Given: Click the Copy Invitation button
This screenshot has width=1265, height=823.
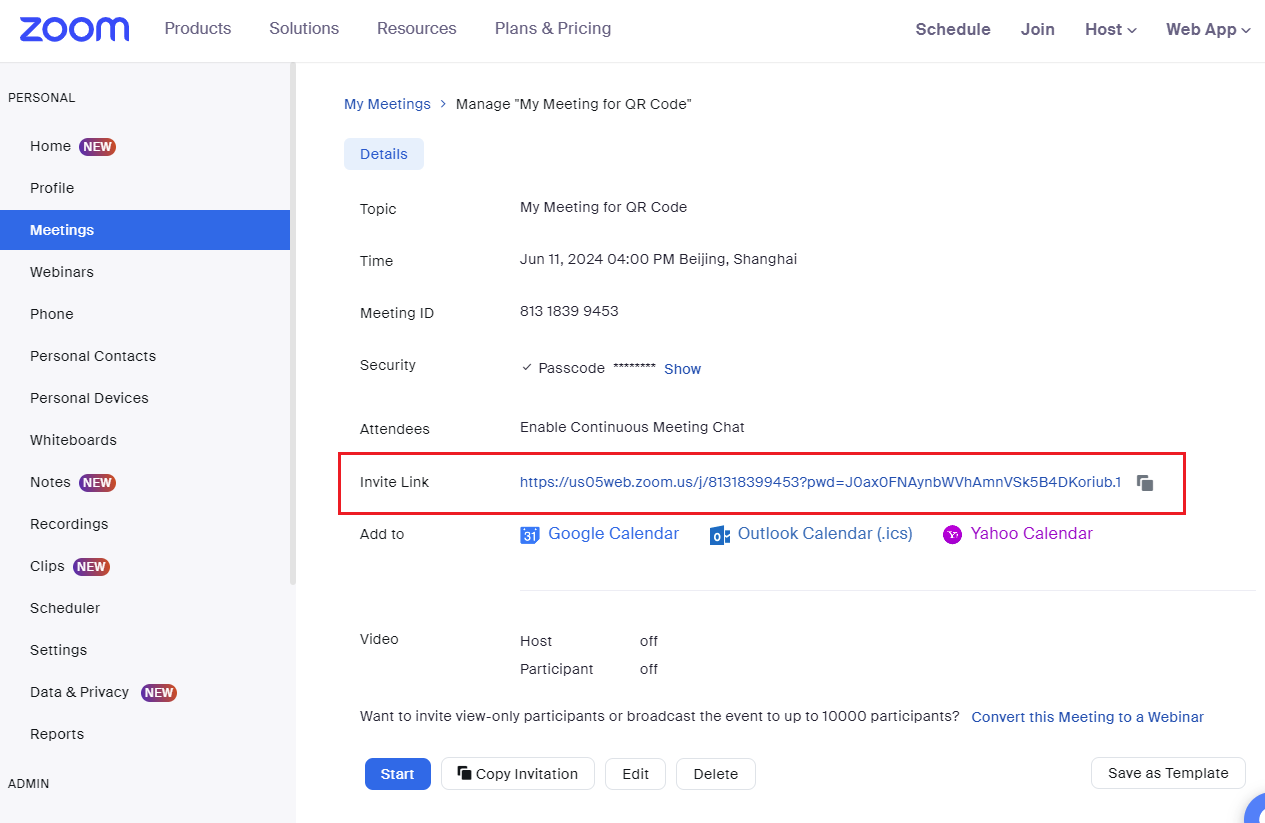Looking at the screenshot, I should (518, 774).
